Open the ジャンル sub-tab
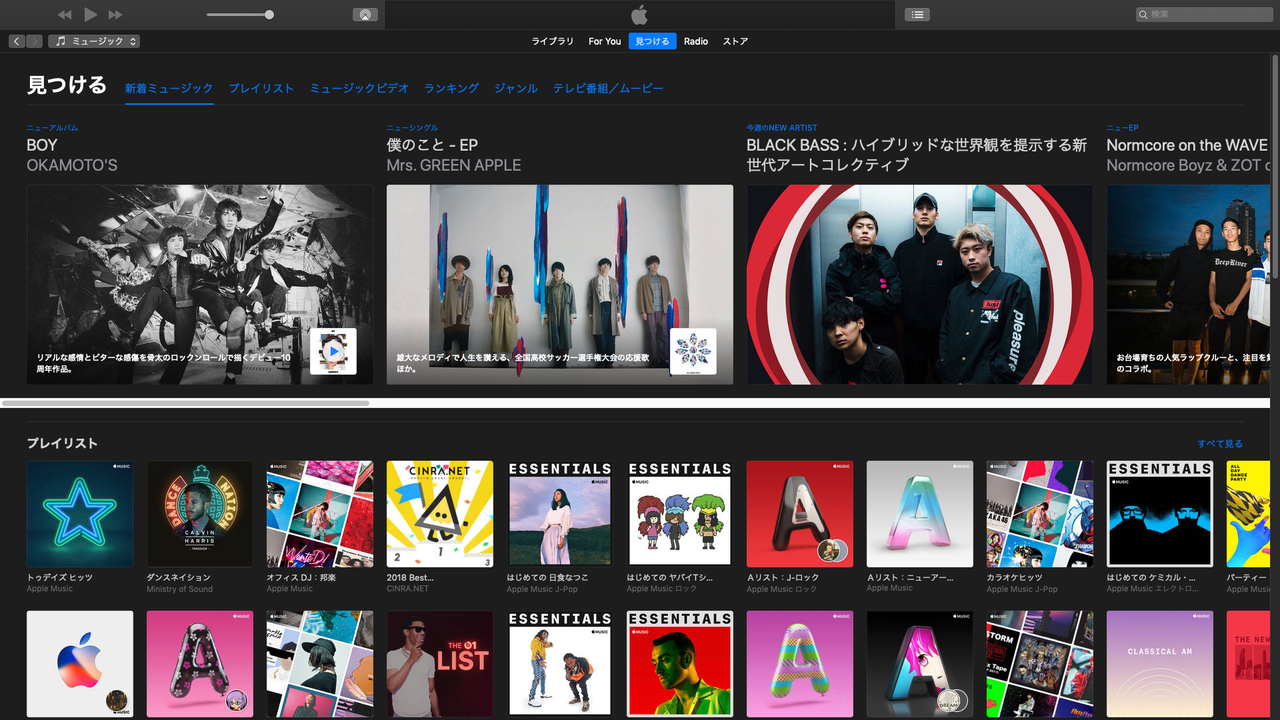The width and height of the screenshot is (1280, 720). click(516, 88)
